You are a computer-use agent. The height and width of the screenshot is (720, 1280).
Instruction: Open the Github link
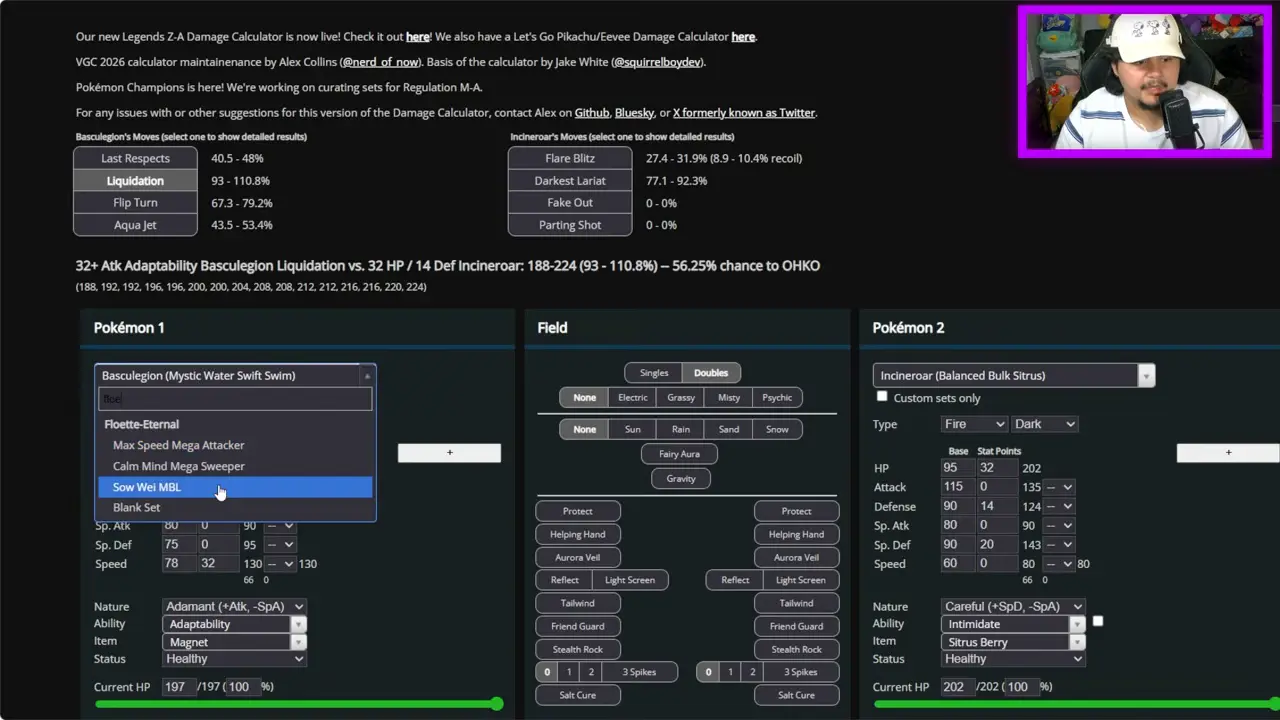(x=592, y=113)
